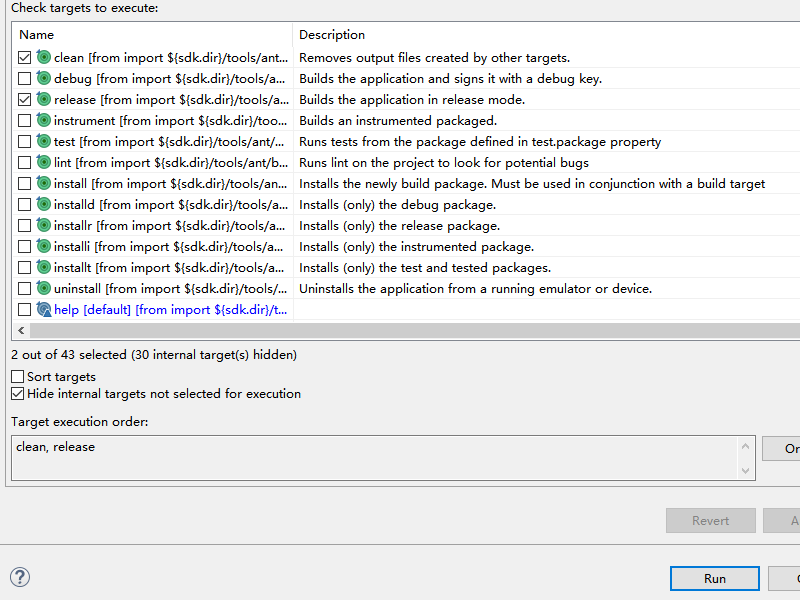Check the install target checkbox

pos(25,184)
